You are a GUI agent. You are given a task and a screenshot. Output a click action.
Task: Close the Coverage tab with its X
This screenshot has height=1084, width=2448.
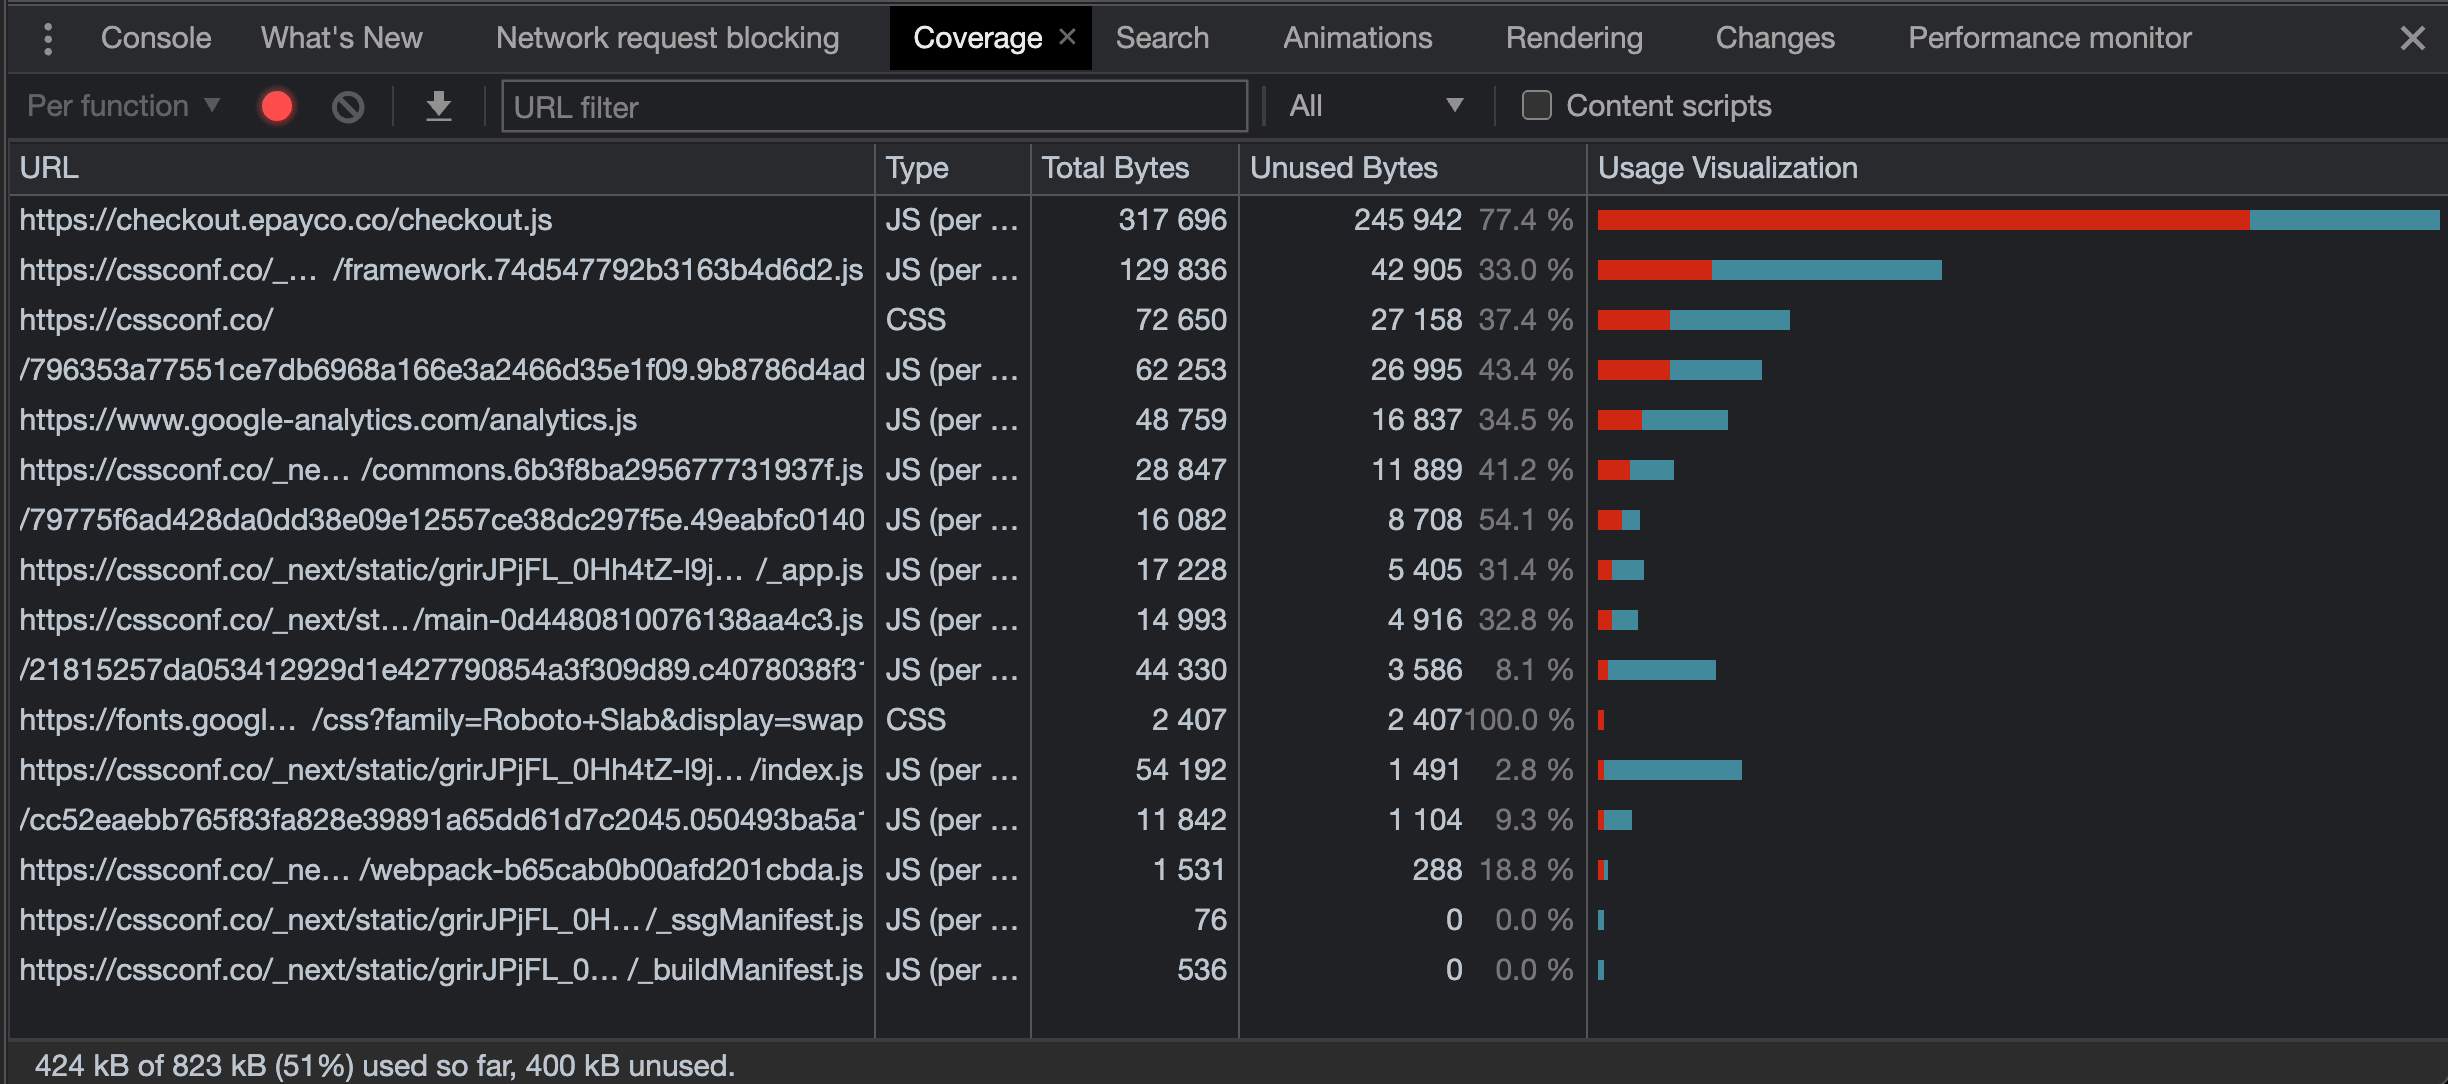1067,37
